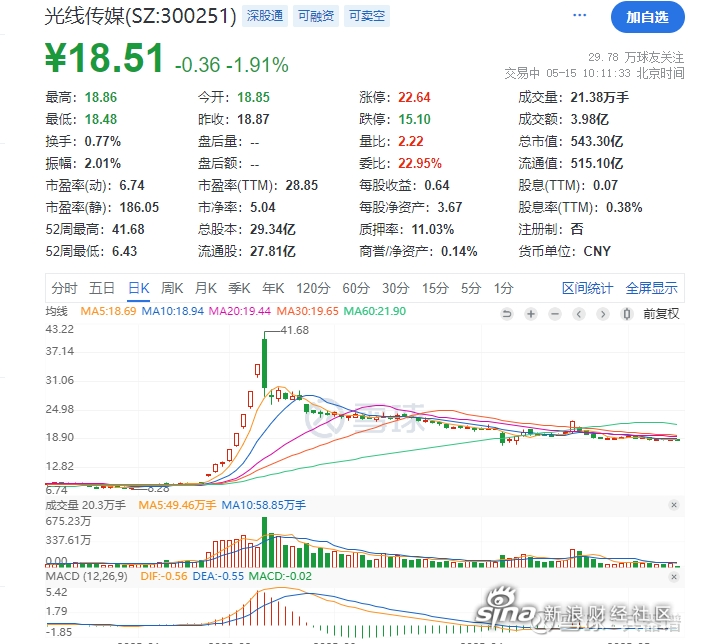
Task: Switch to the 分时 chart tab
Action: pos(64,288)
